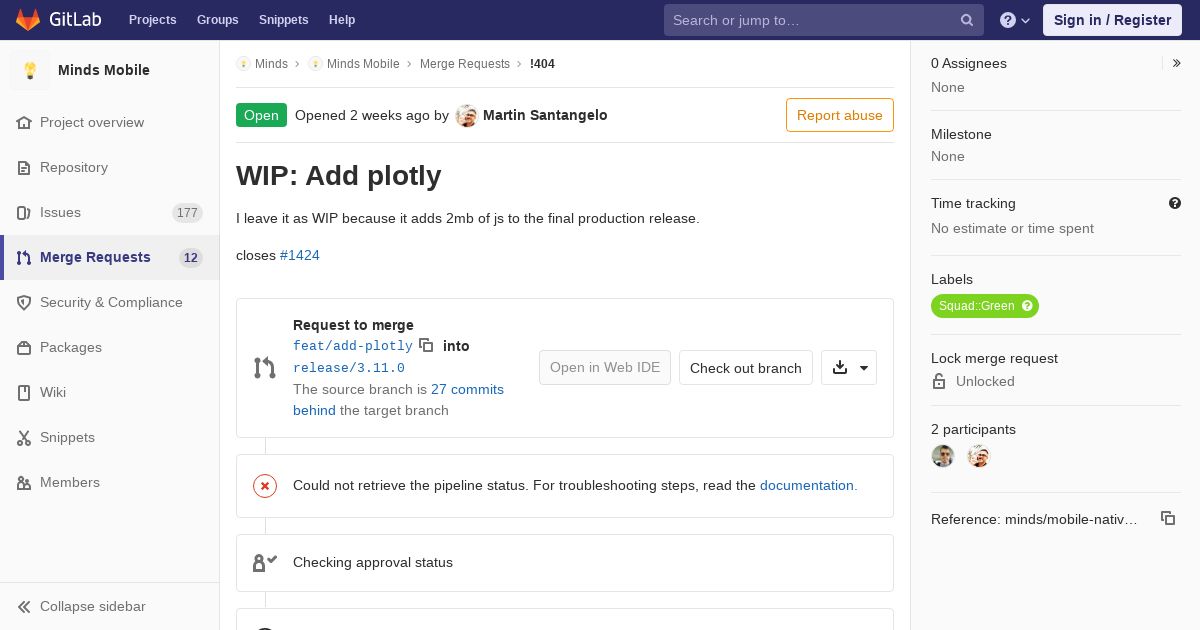Click the 0 Assignees heading
1200x630 pixels.
coord(969,63)
